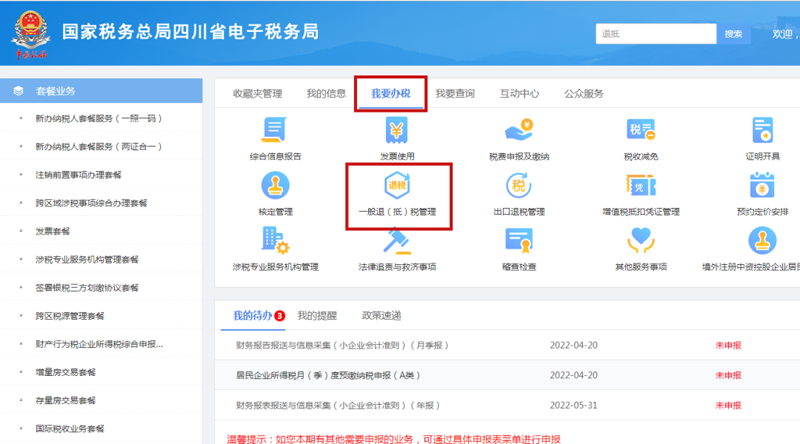This screenshot has height=444, width=800.
Task: Open 一般退（抵）税管理 icon
Action: [397, 188]
